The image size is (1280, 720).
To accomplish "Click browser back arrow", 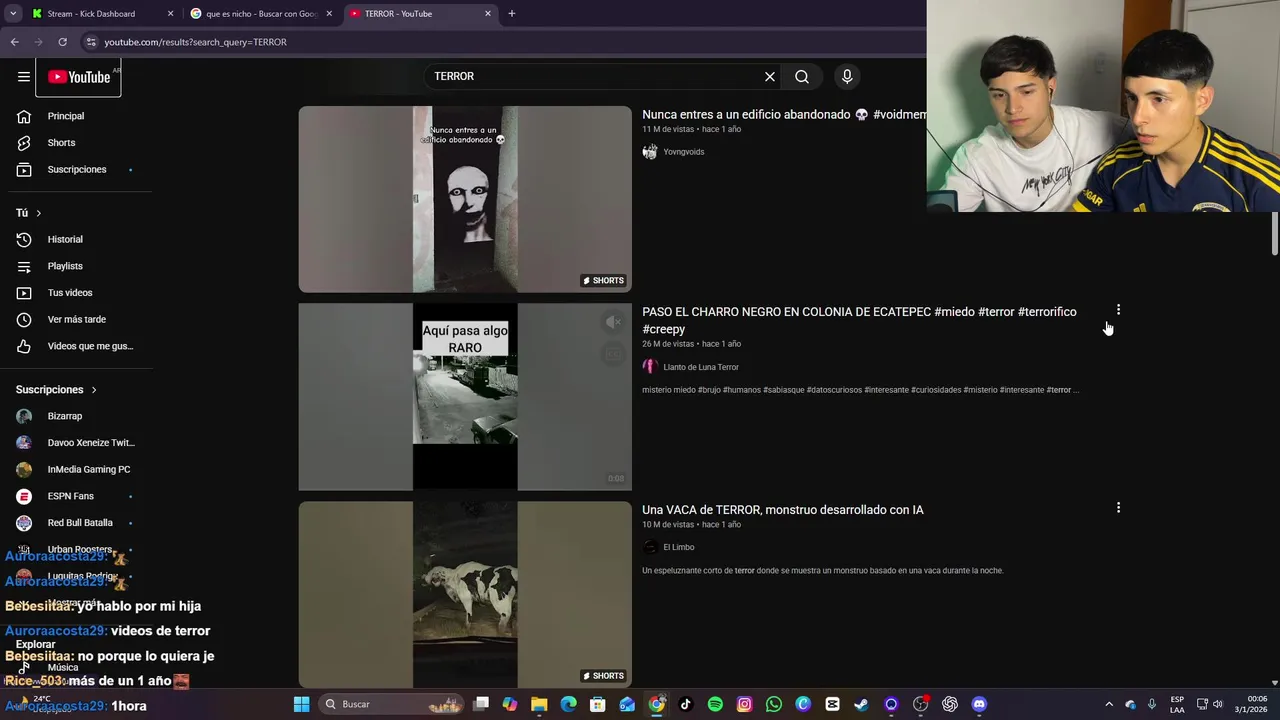I will (x=14, y=42).
